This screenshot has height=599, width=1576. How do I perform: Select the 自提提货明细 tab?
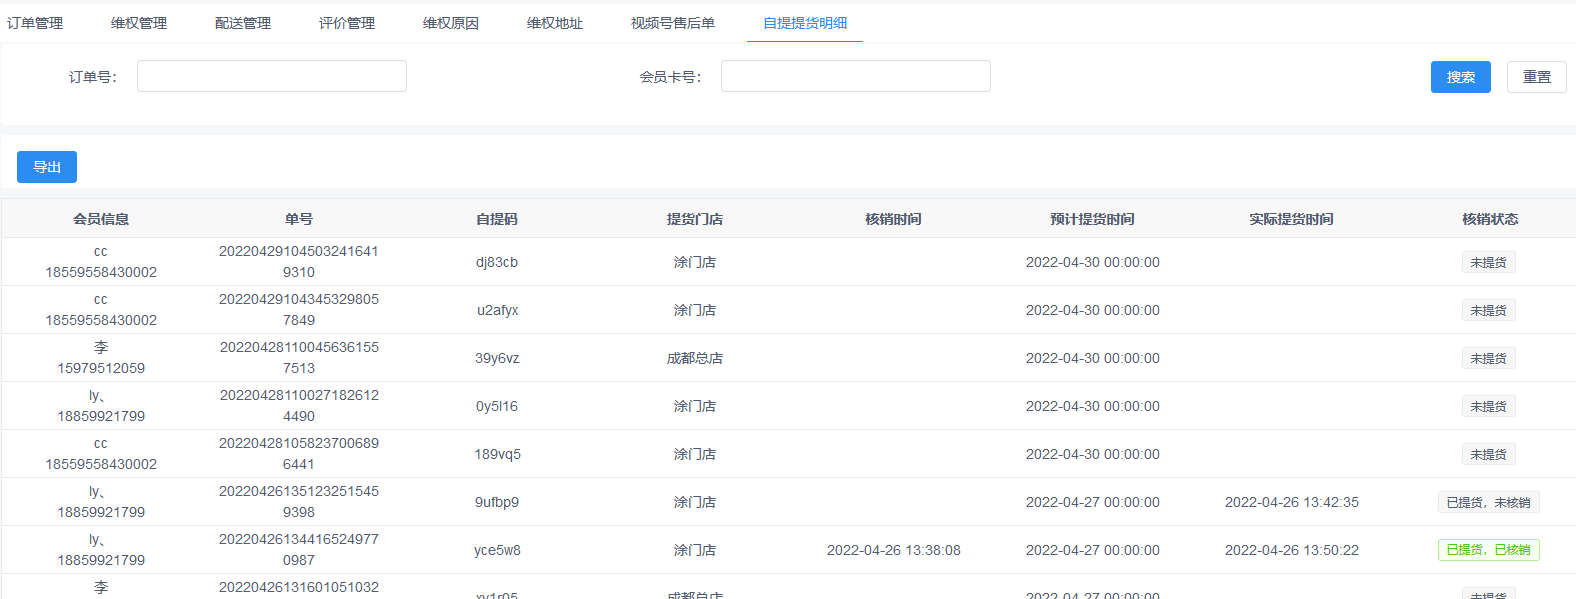tap(805, 23)
